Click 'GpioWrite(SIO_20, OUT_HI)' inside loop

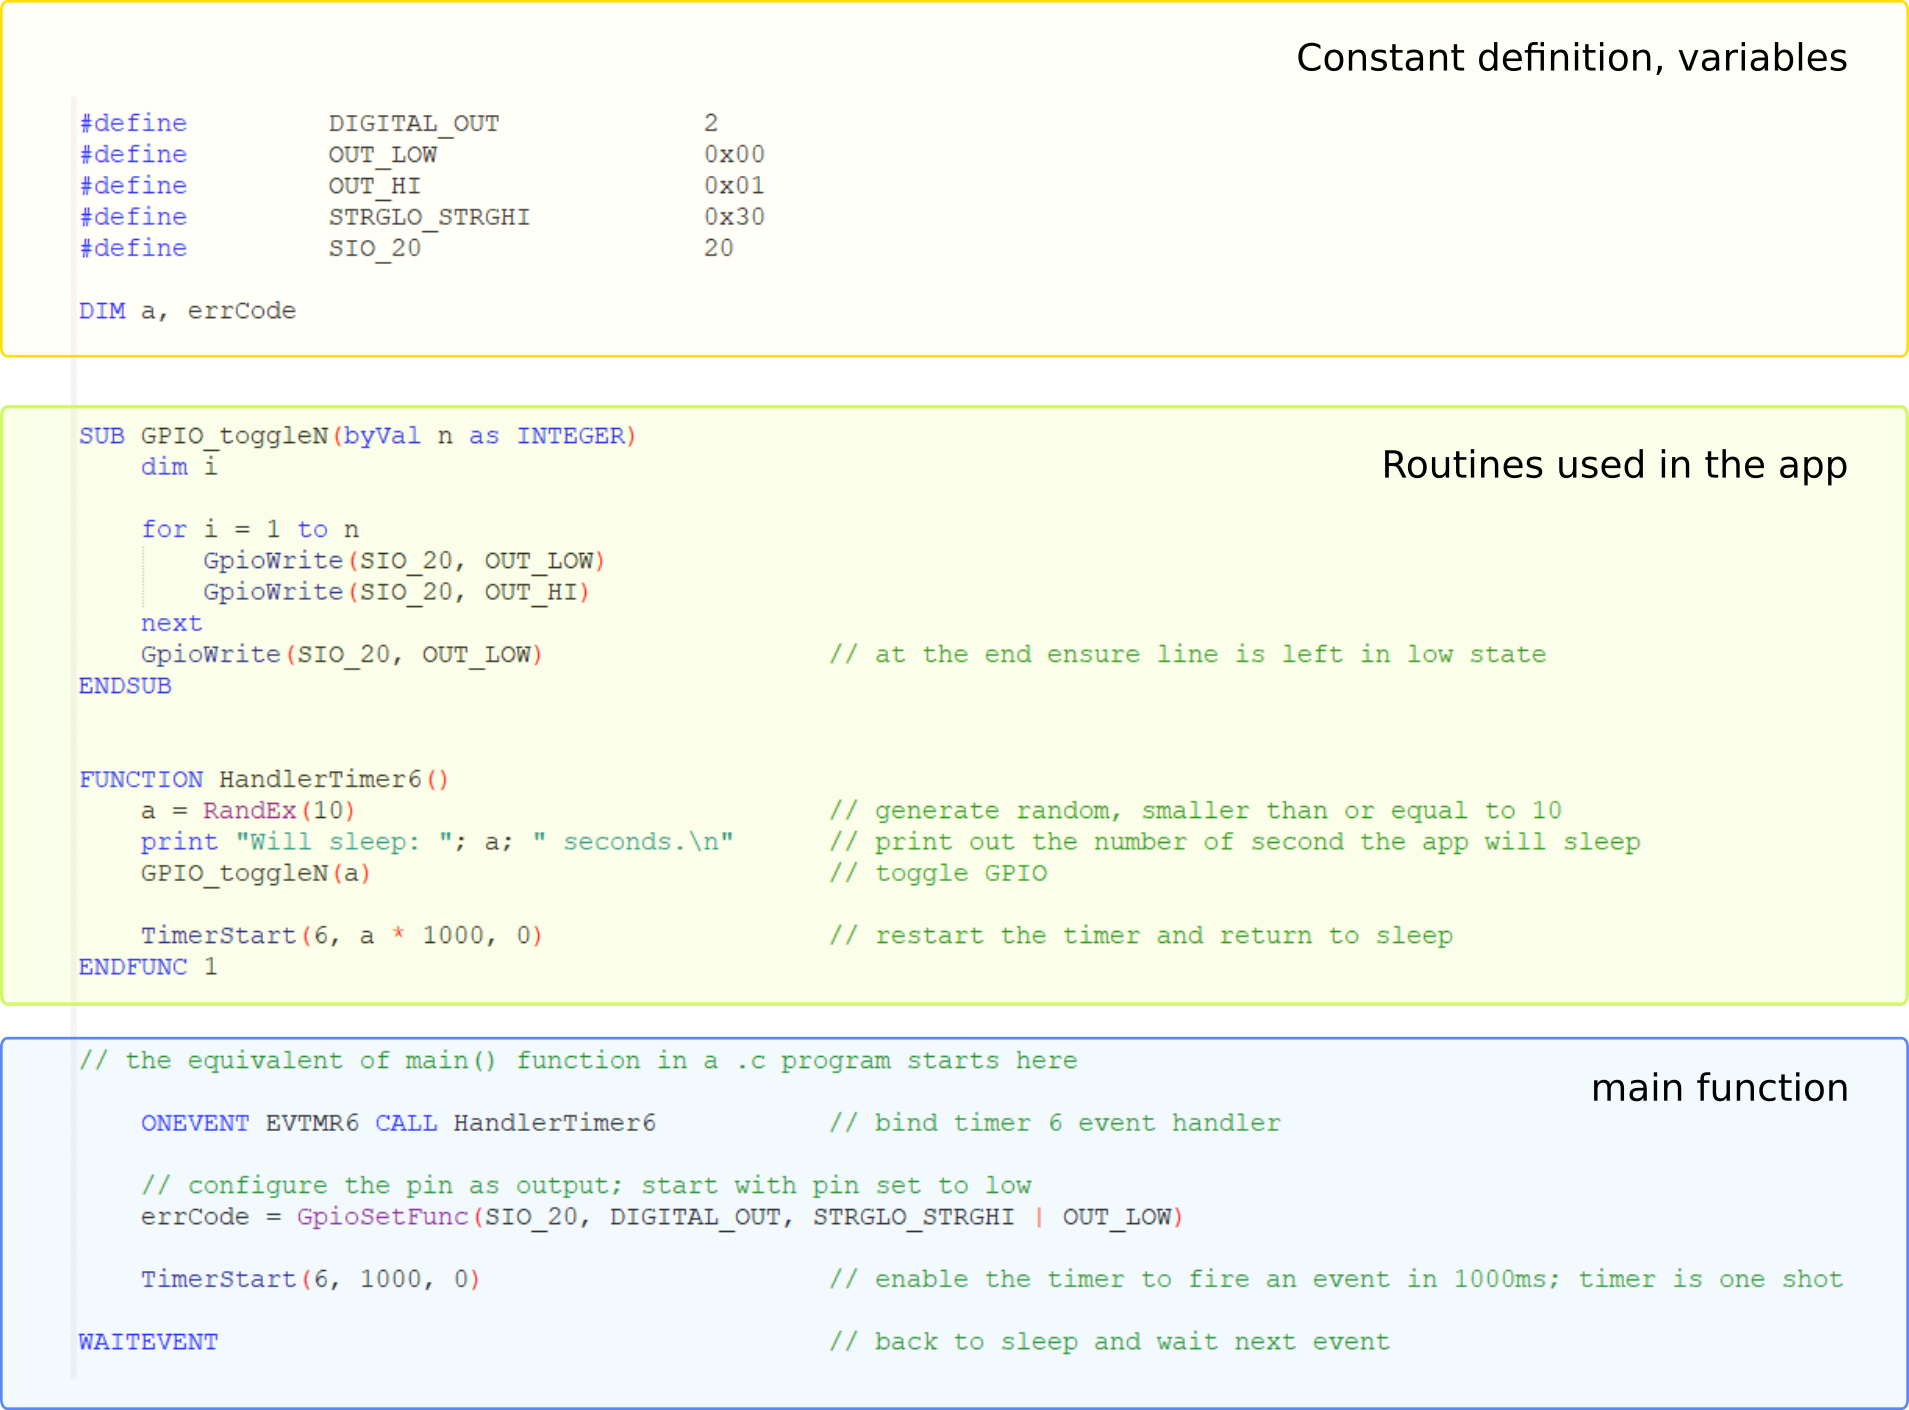click(397, 592)
